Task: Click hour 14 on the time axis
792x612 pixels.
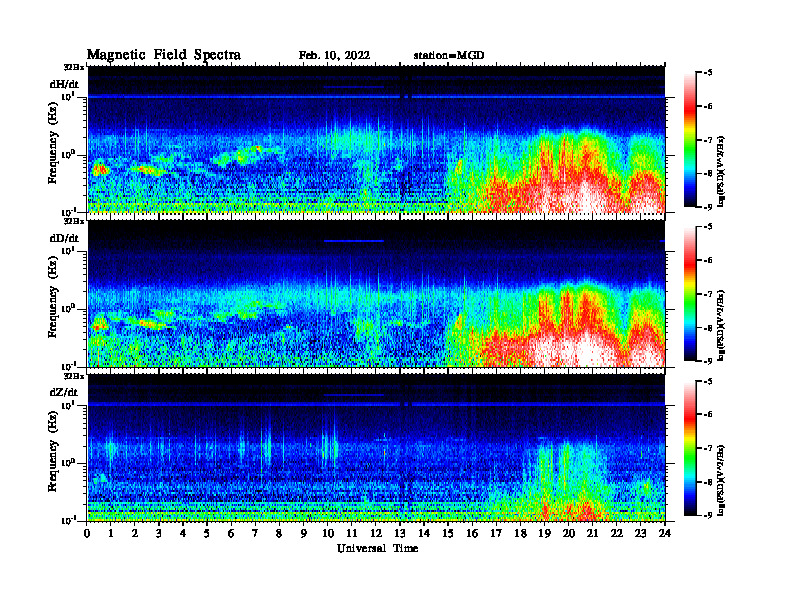Action: pyautogui.click(x=424, y=533)
